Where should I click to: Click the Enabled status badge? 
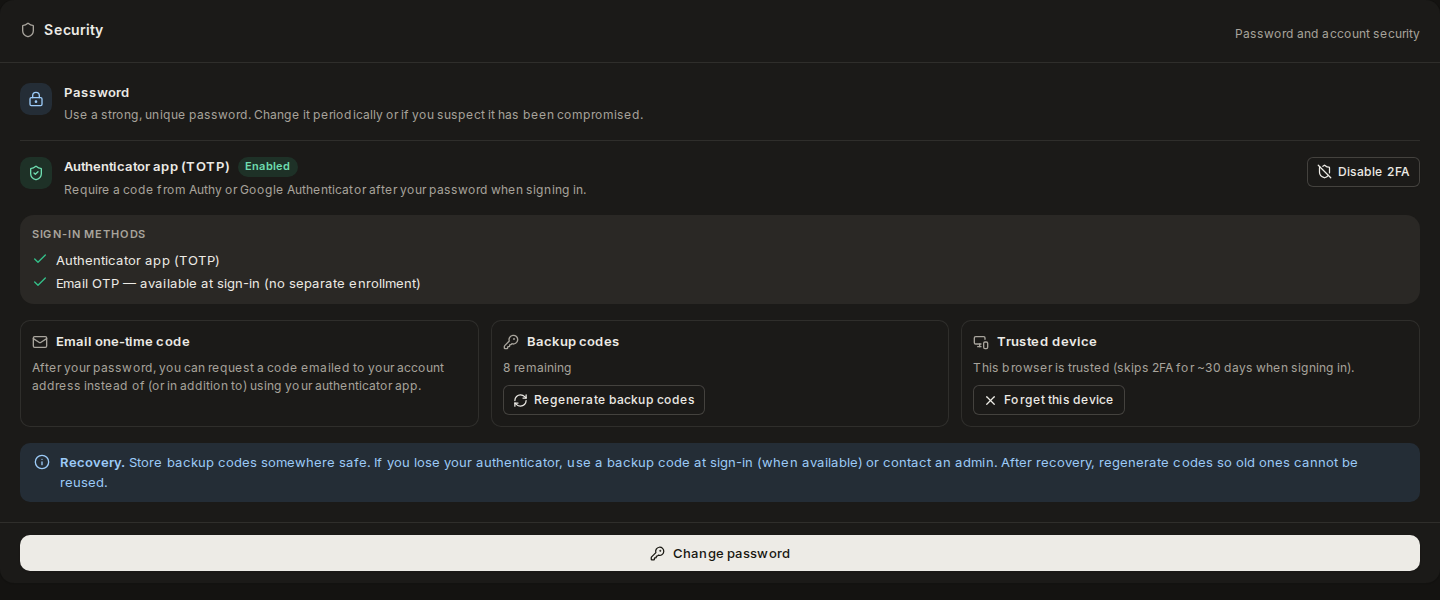point(268,167)
